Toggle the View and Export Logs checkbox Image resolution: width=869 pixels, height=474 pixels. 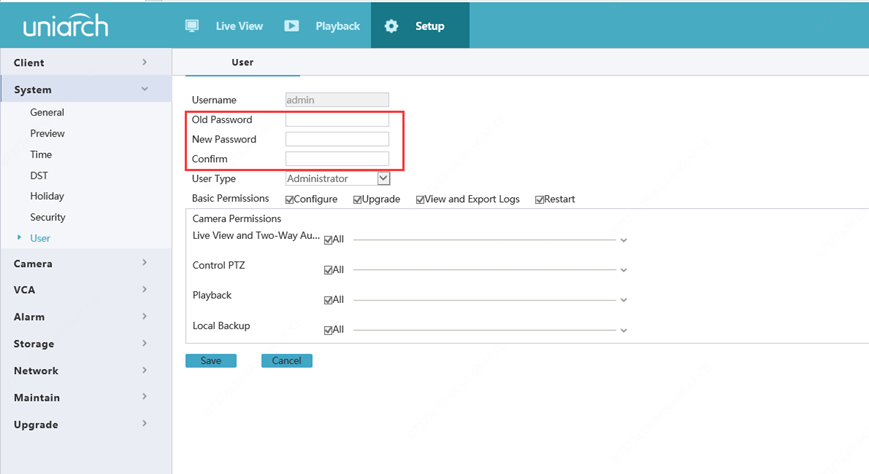pyautogui.click(x=421, y=200)
